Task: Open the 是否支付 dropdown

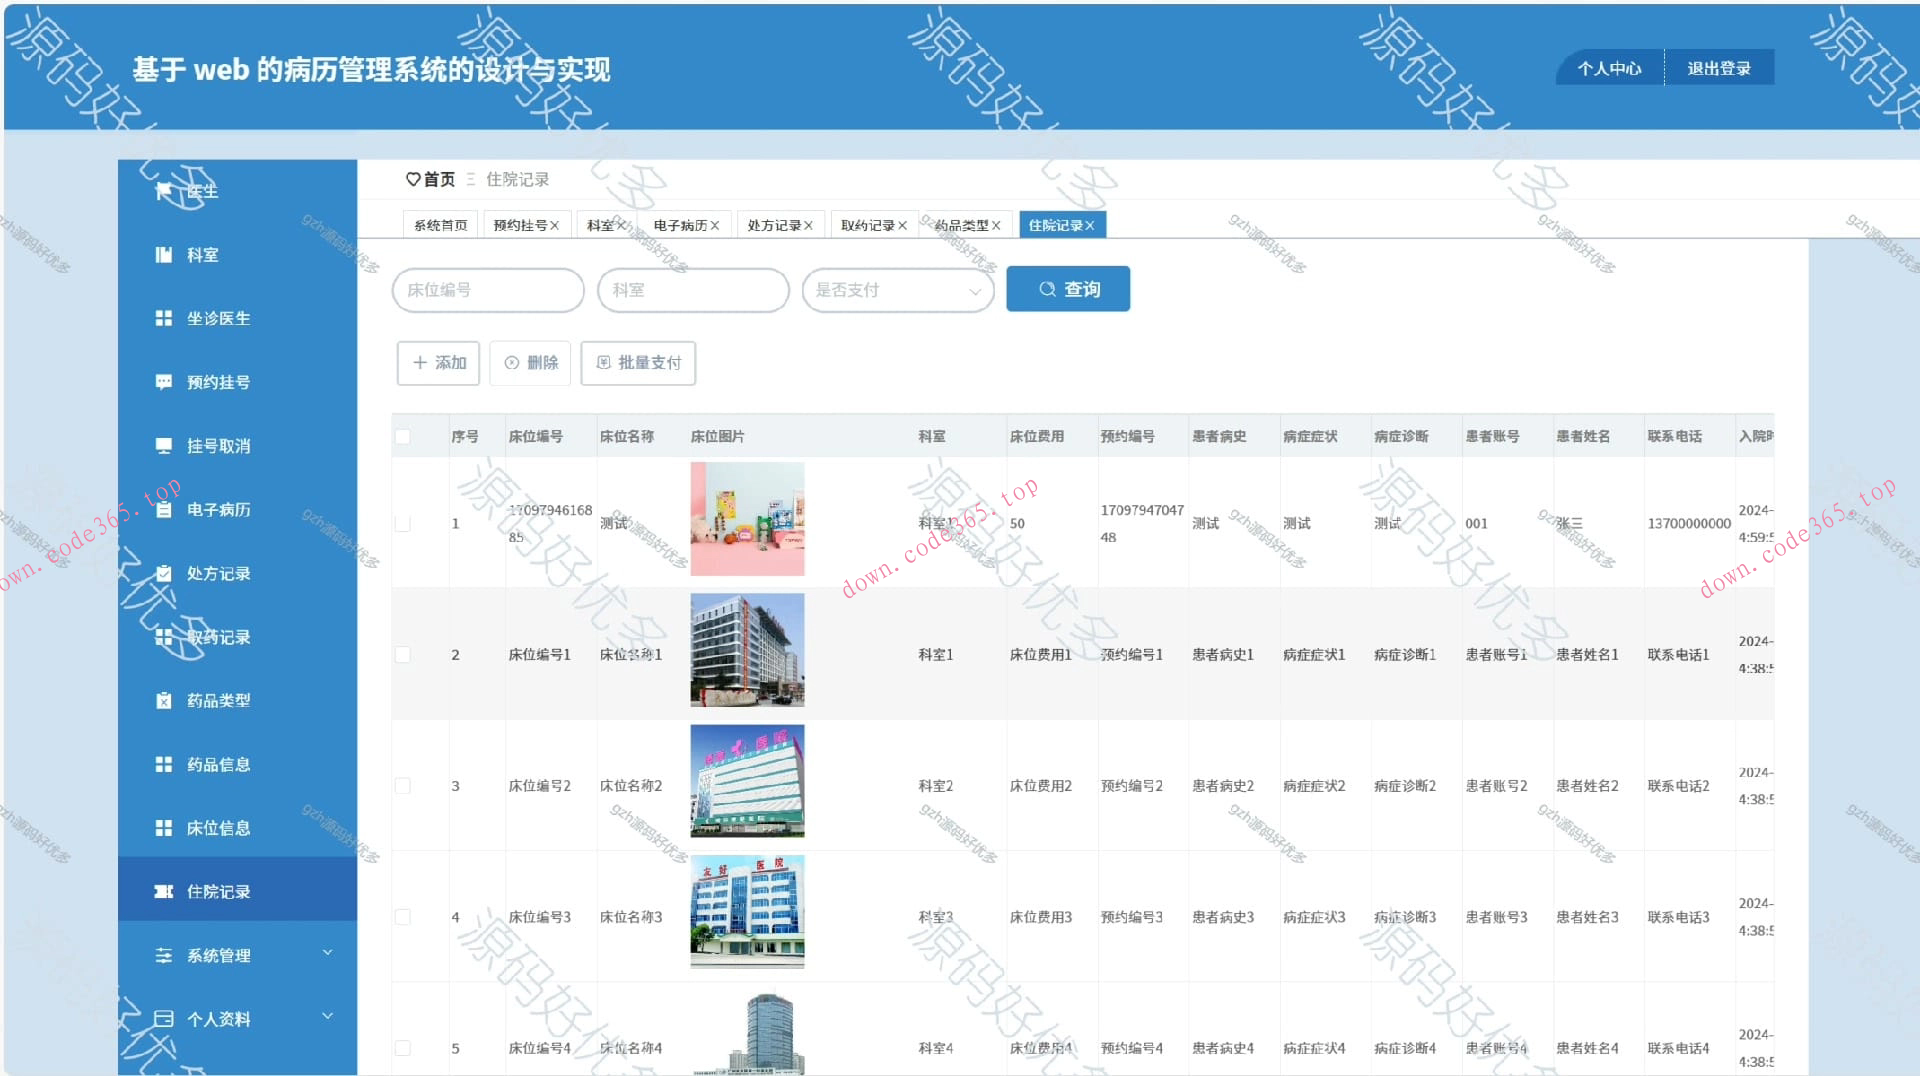Action: 897,290
